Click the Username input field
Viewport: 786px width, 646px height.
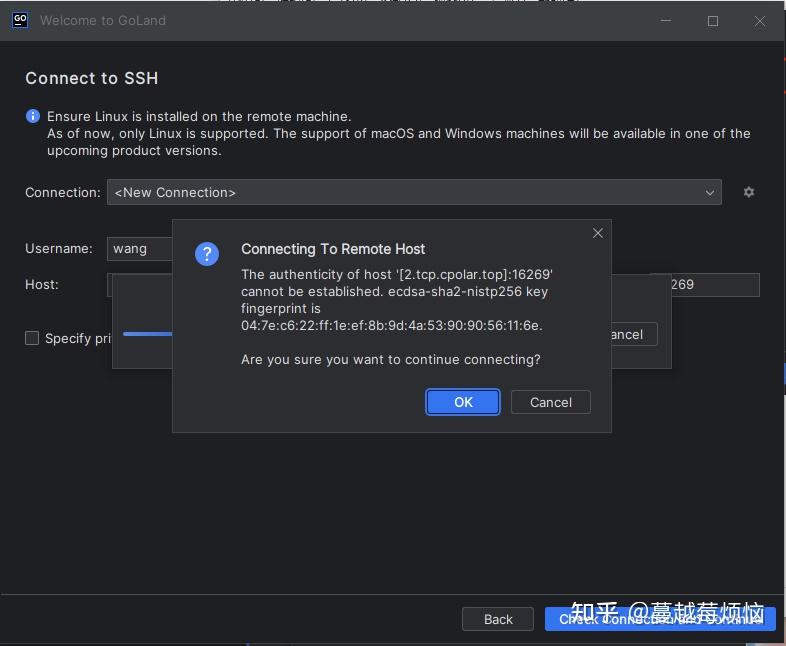pos(139,249)
